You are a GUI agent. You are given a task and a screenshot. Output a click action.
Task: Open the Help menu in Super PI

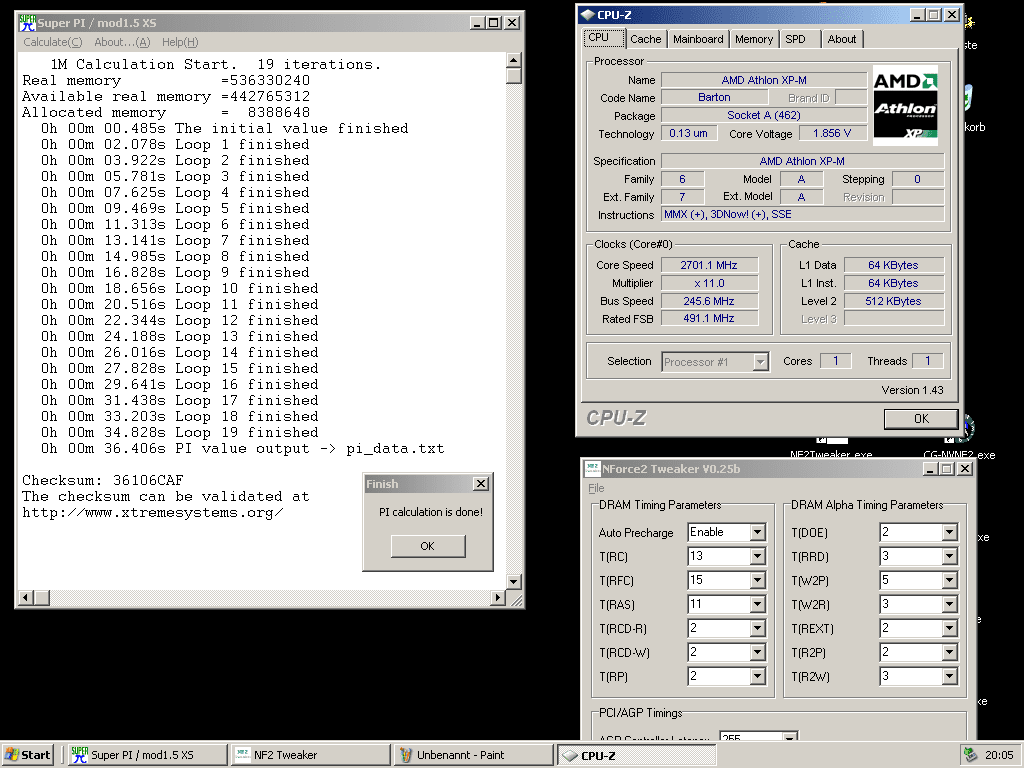(x=180, y=42)
